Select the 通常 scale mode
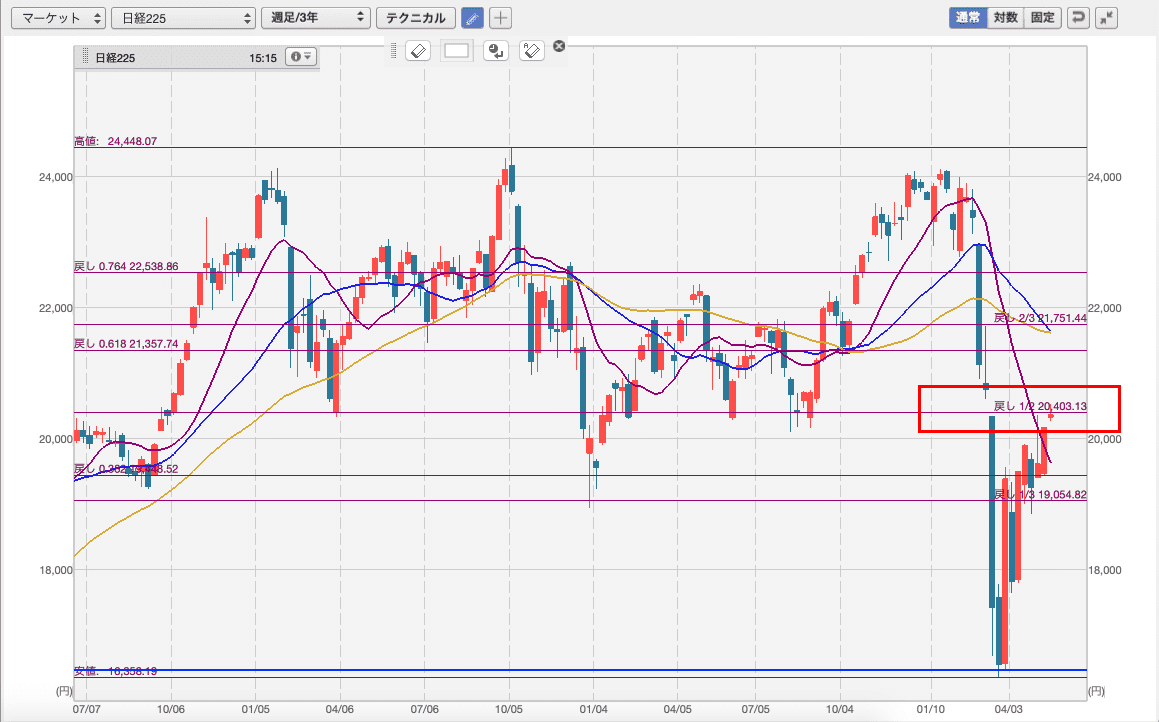The image size is (1159, 722). click(968, 18)
